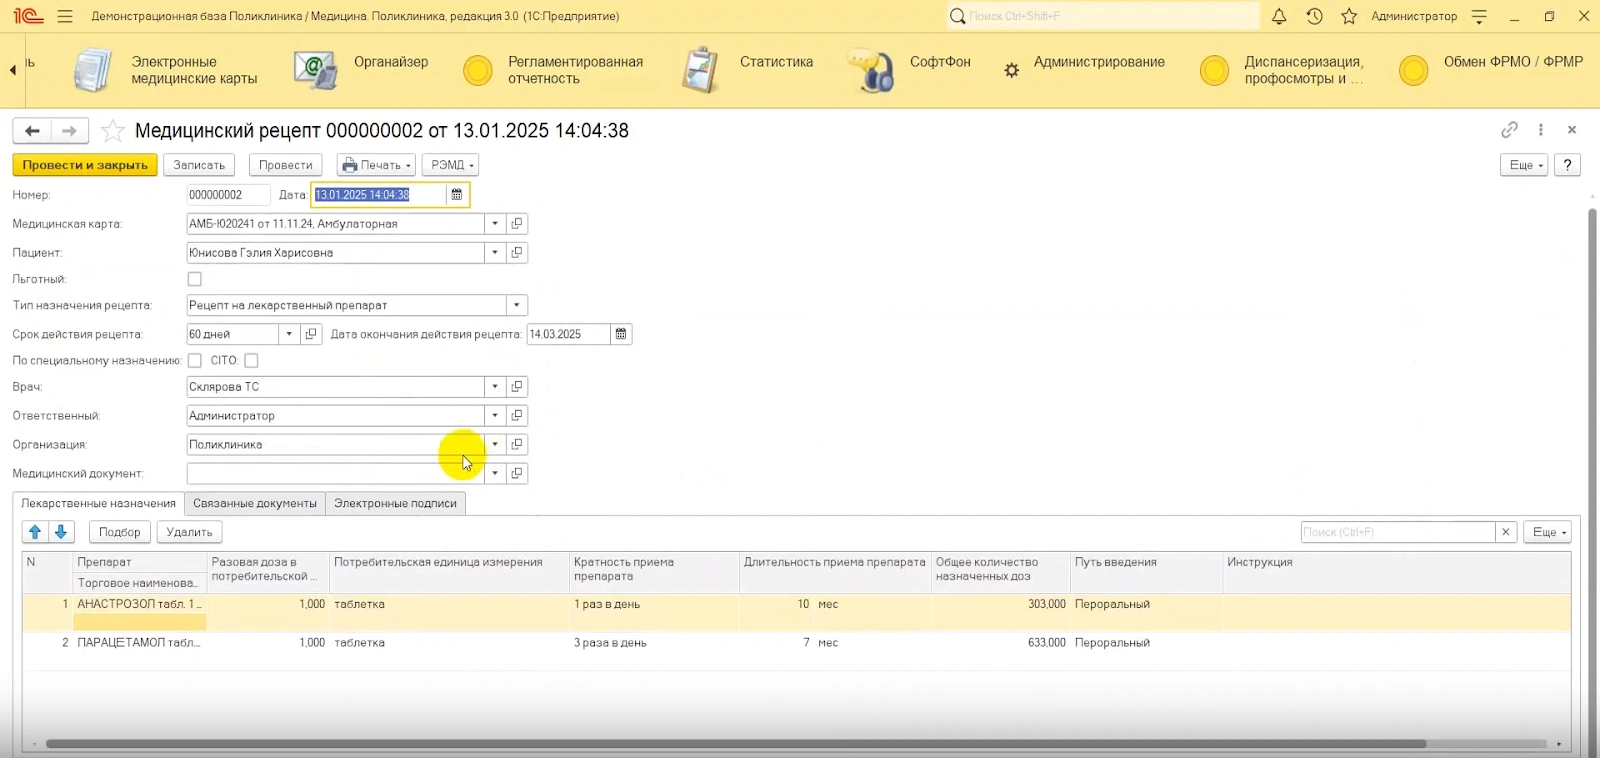The width and height of the screenshot is (1600, 758).
Task: Expand the Тип назначения рецепта dropdown
Action: click(516, 305)
